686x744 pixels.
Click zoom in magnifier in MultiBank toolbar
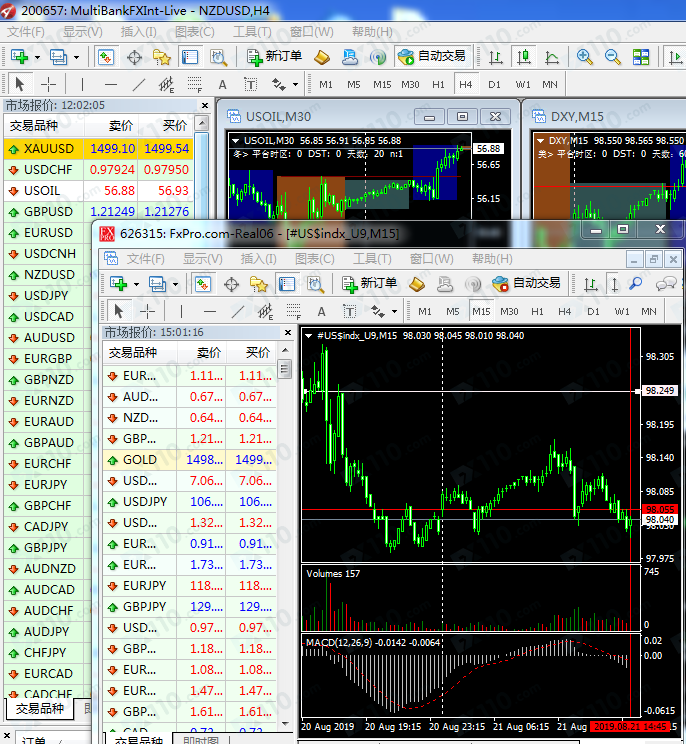tap(584, 57)
